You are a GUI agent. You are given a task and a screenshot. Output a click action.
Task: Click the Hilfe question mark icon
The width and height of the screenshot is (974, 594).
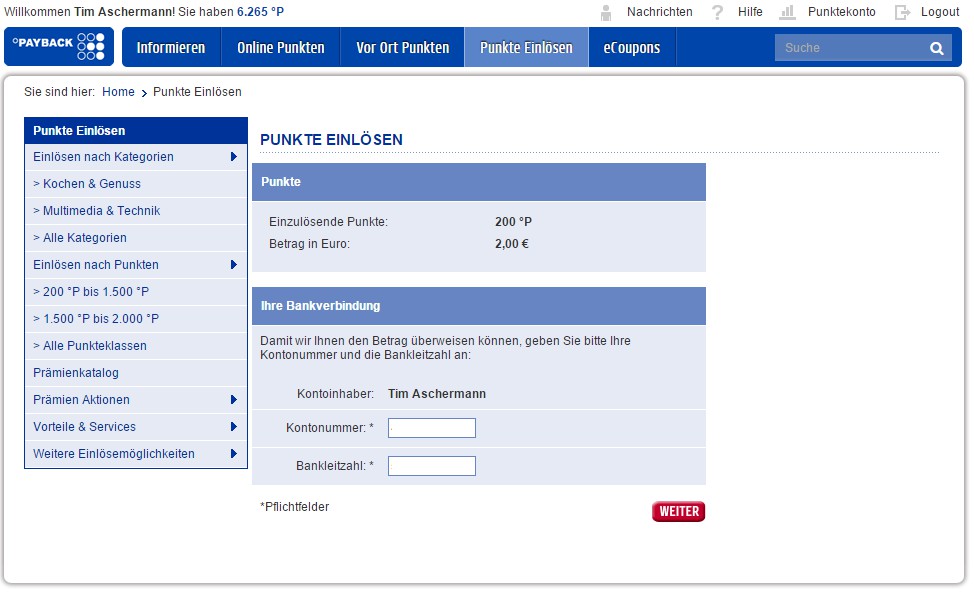click(717, 12)
